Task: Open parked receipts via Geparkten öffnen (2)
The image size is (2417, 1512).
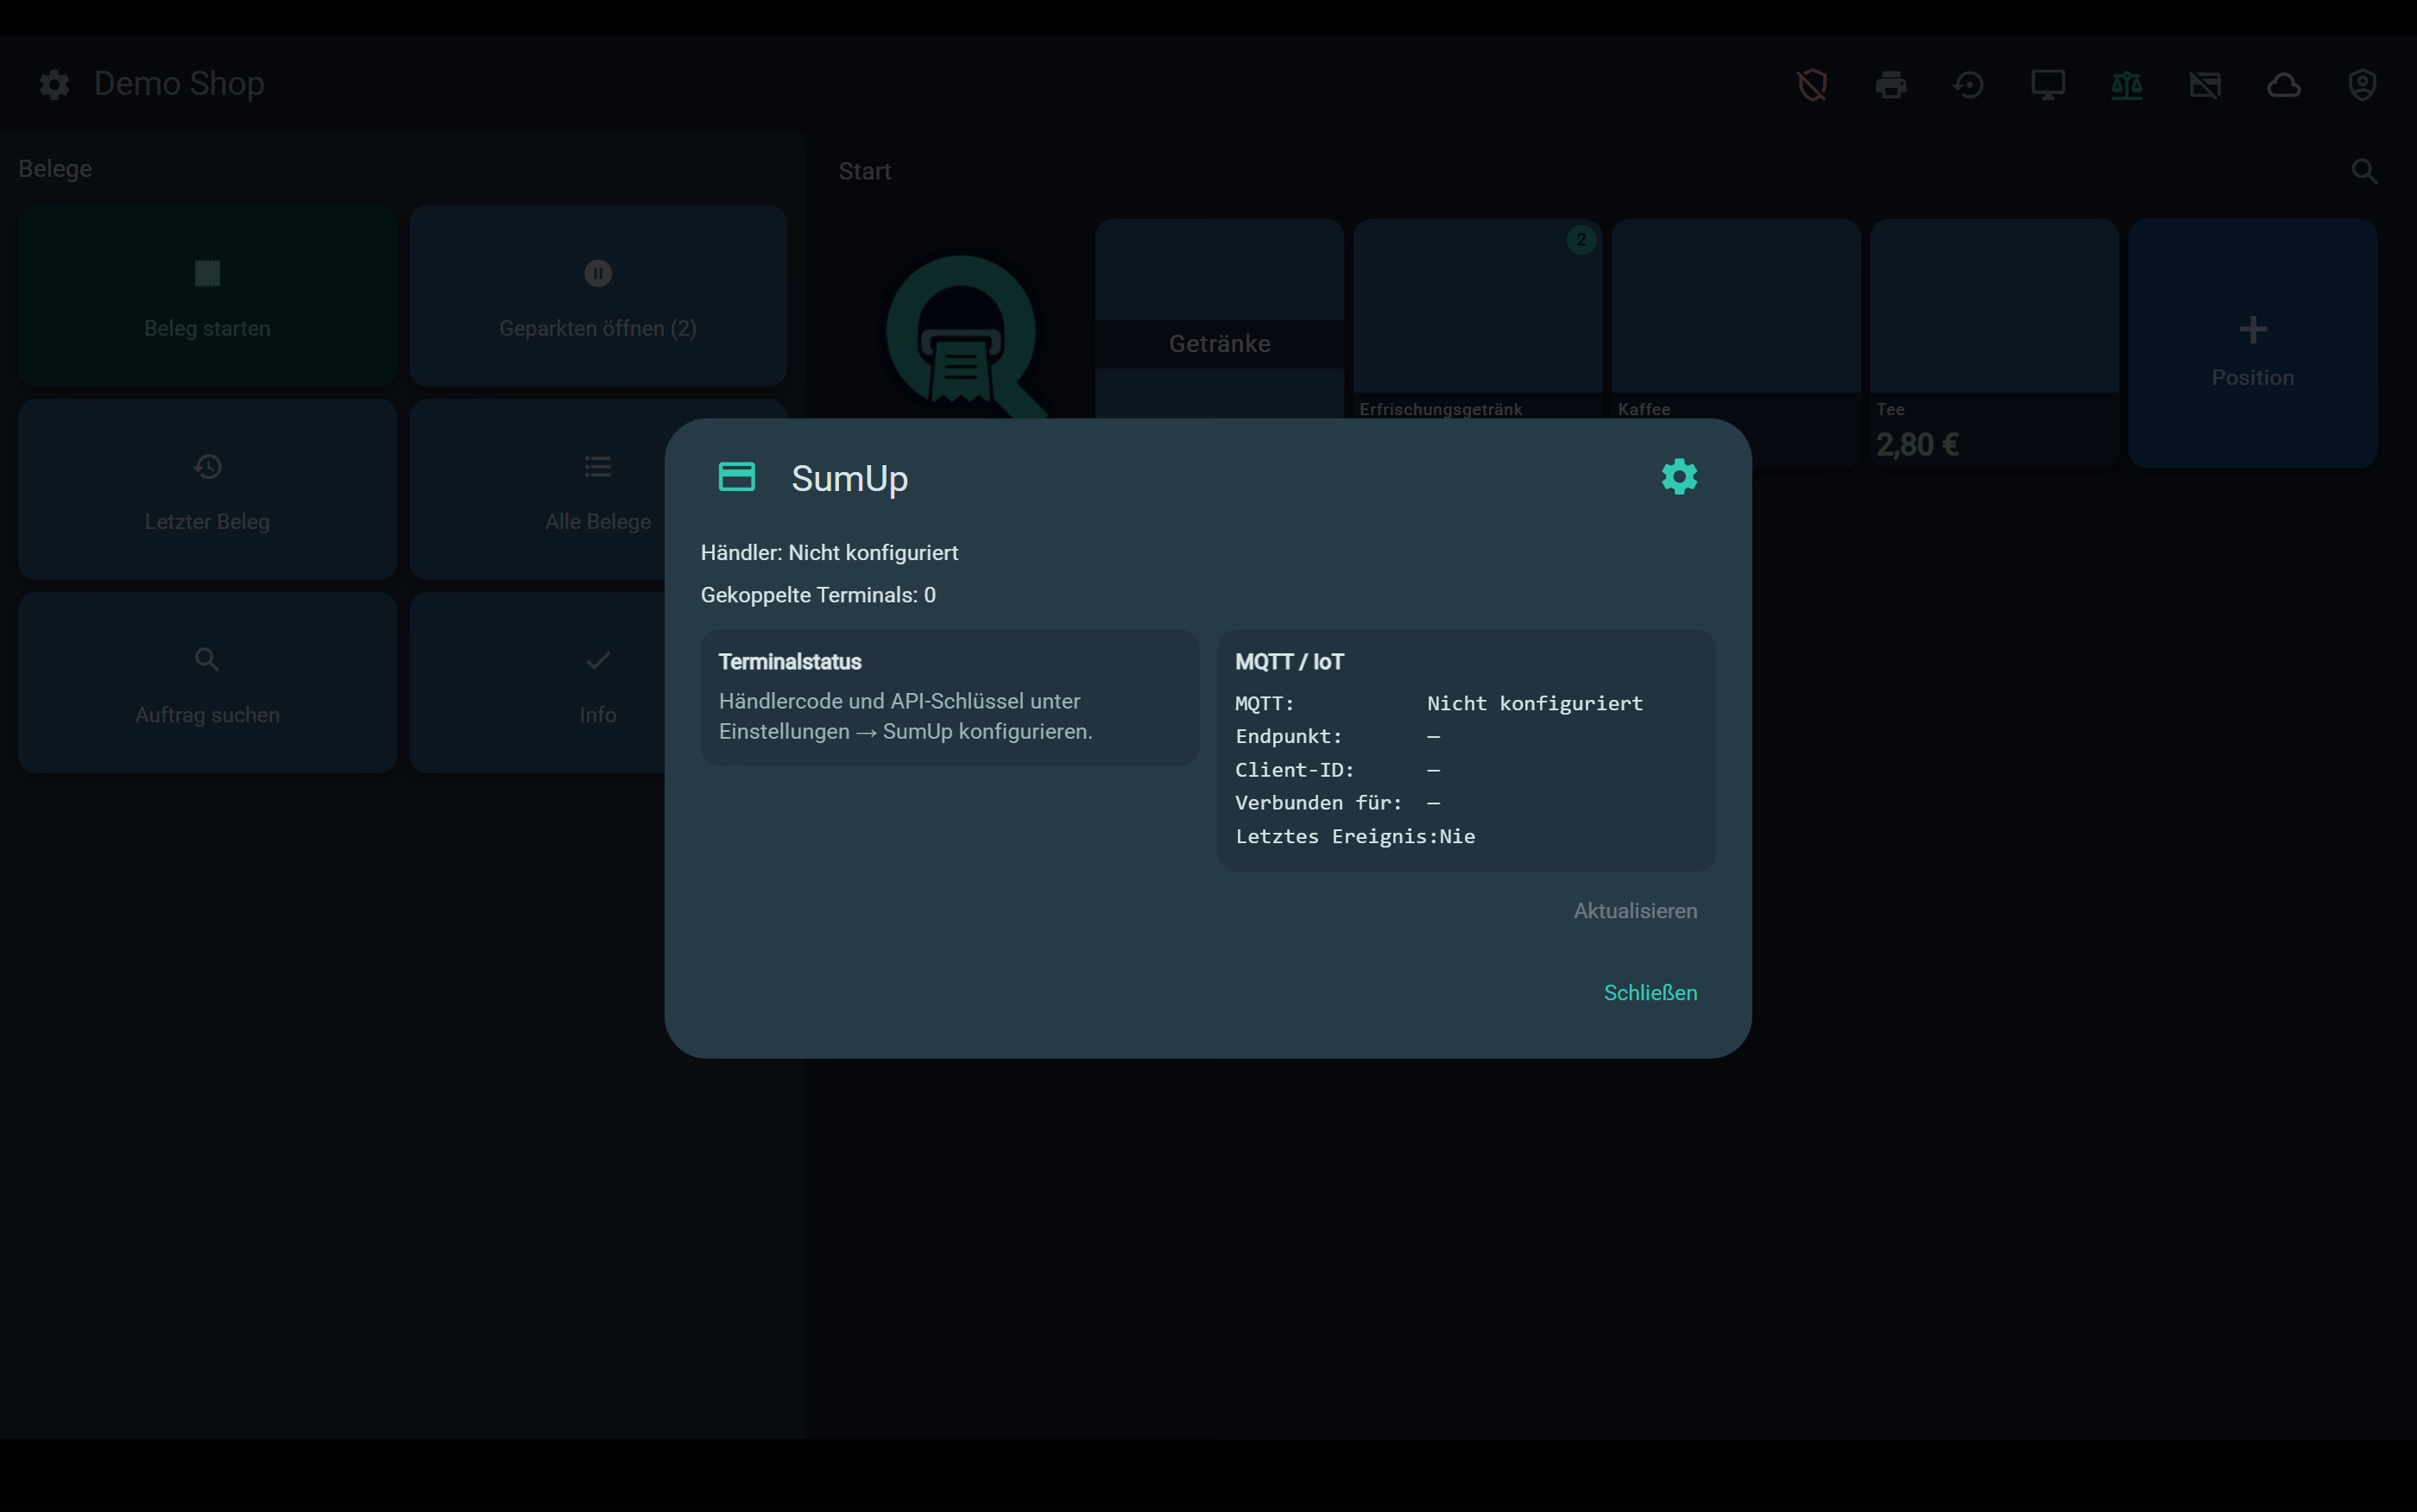Action: tap(598, 296)
